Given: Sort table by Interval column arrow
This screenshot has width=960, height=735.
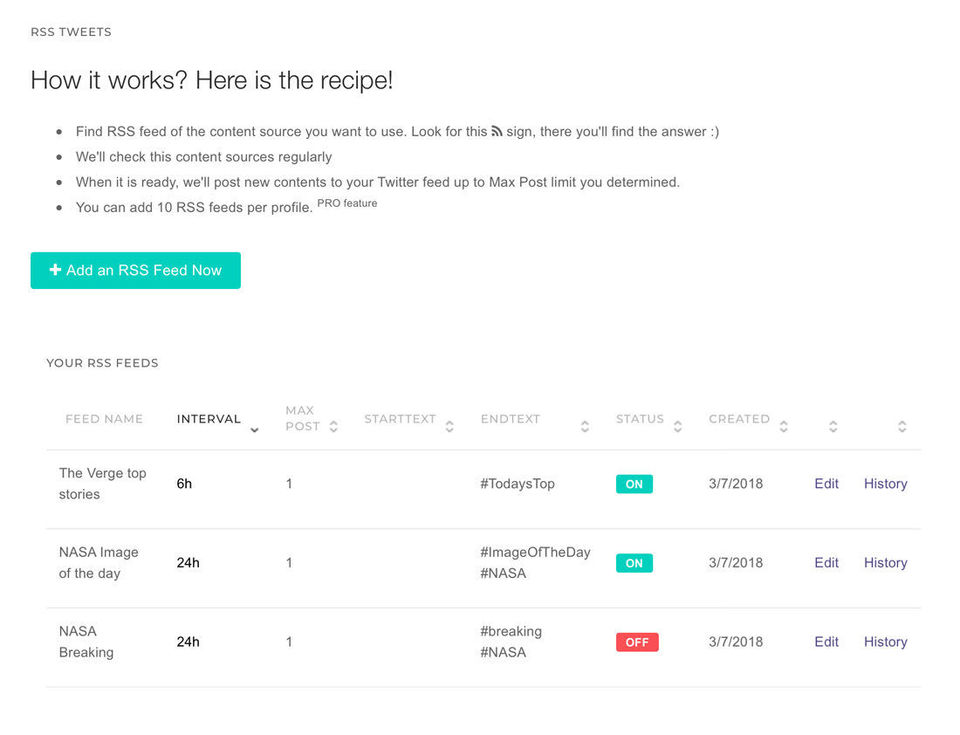Looking at the screenshot, I should coord(254,430).
